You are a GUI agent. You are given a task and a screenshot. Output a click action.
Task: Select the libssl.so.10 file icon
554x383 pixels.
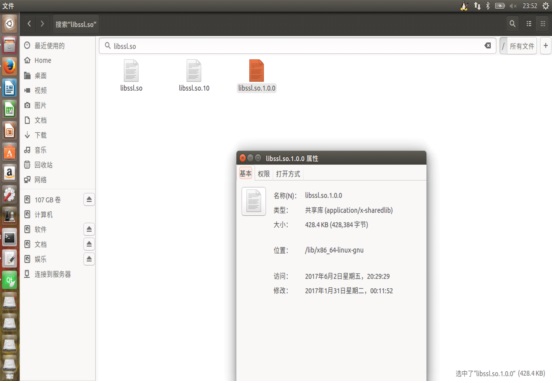(194, 70)
